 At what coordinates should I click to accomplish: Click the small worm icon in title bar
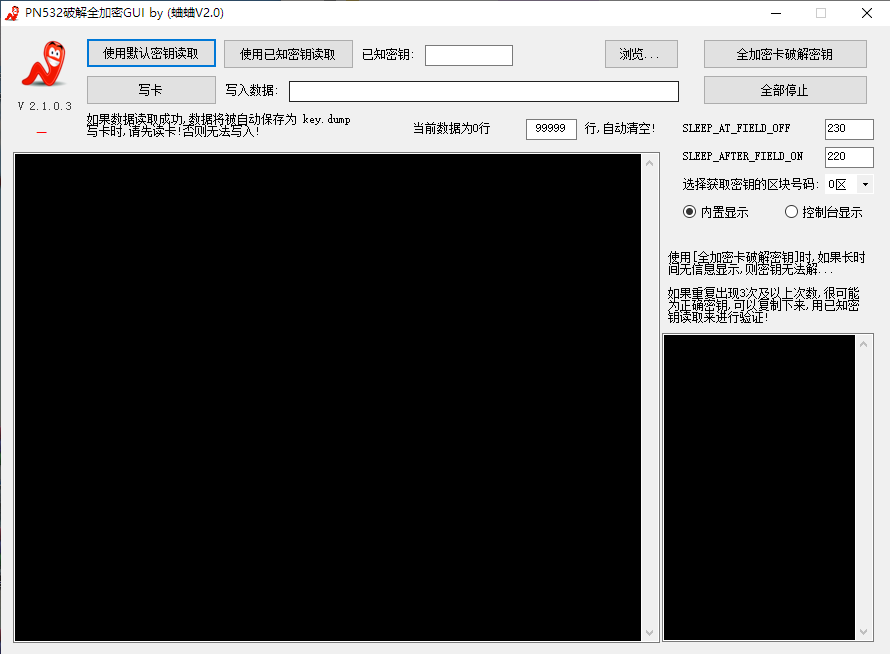coord(12,13)
